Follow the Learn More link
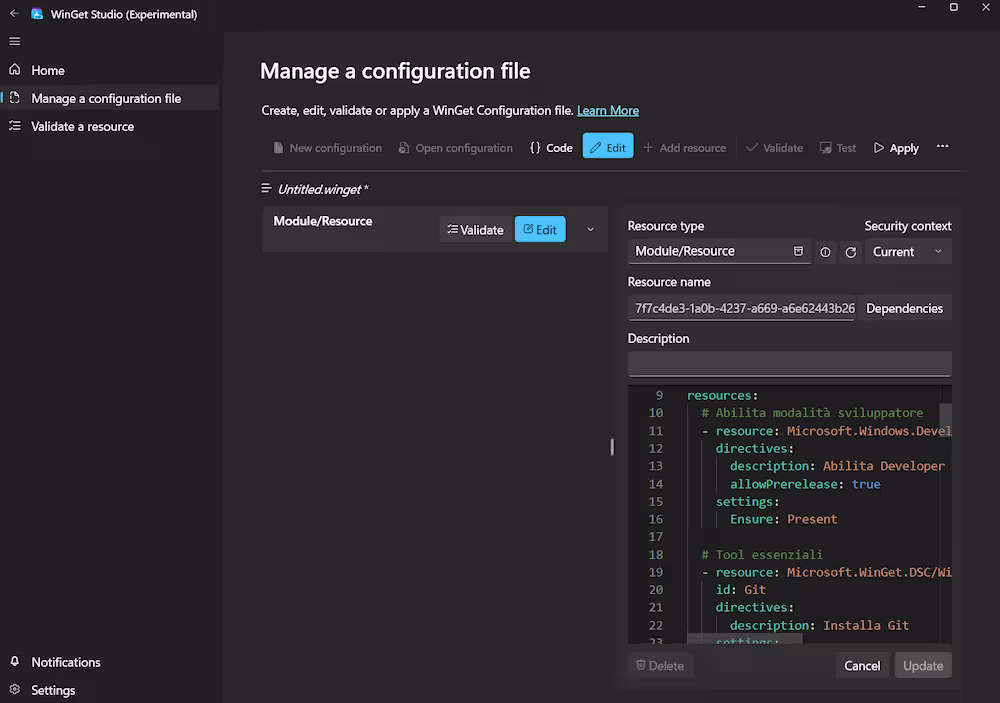This screenshot has height=703, width=1000. pyautogui.click(x=608, y=111)
